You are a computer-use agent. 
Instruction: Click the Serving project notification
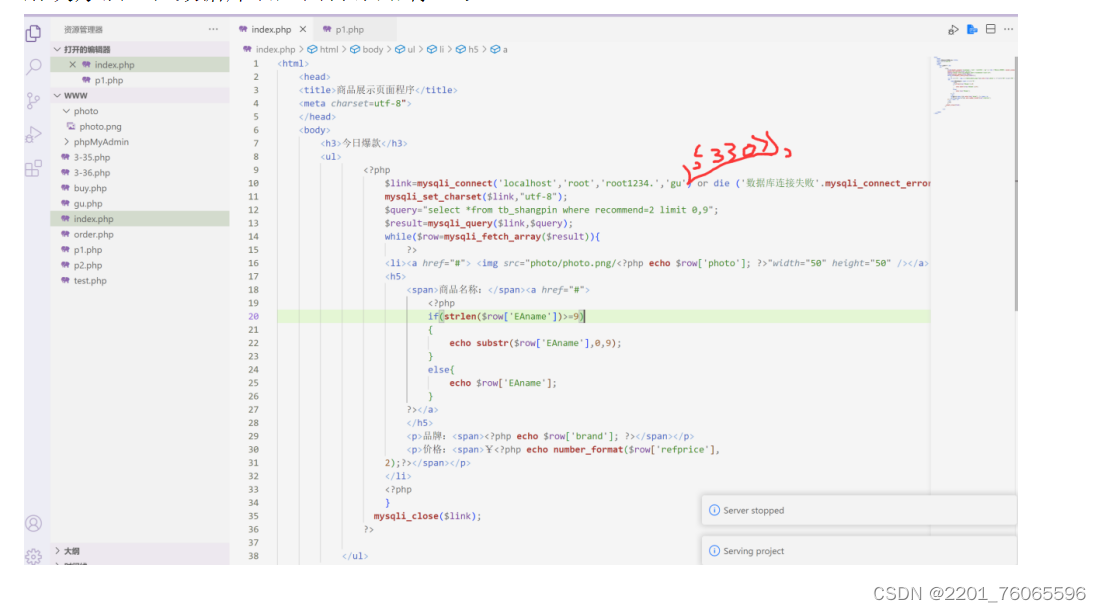click(x=859, y=551)
